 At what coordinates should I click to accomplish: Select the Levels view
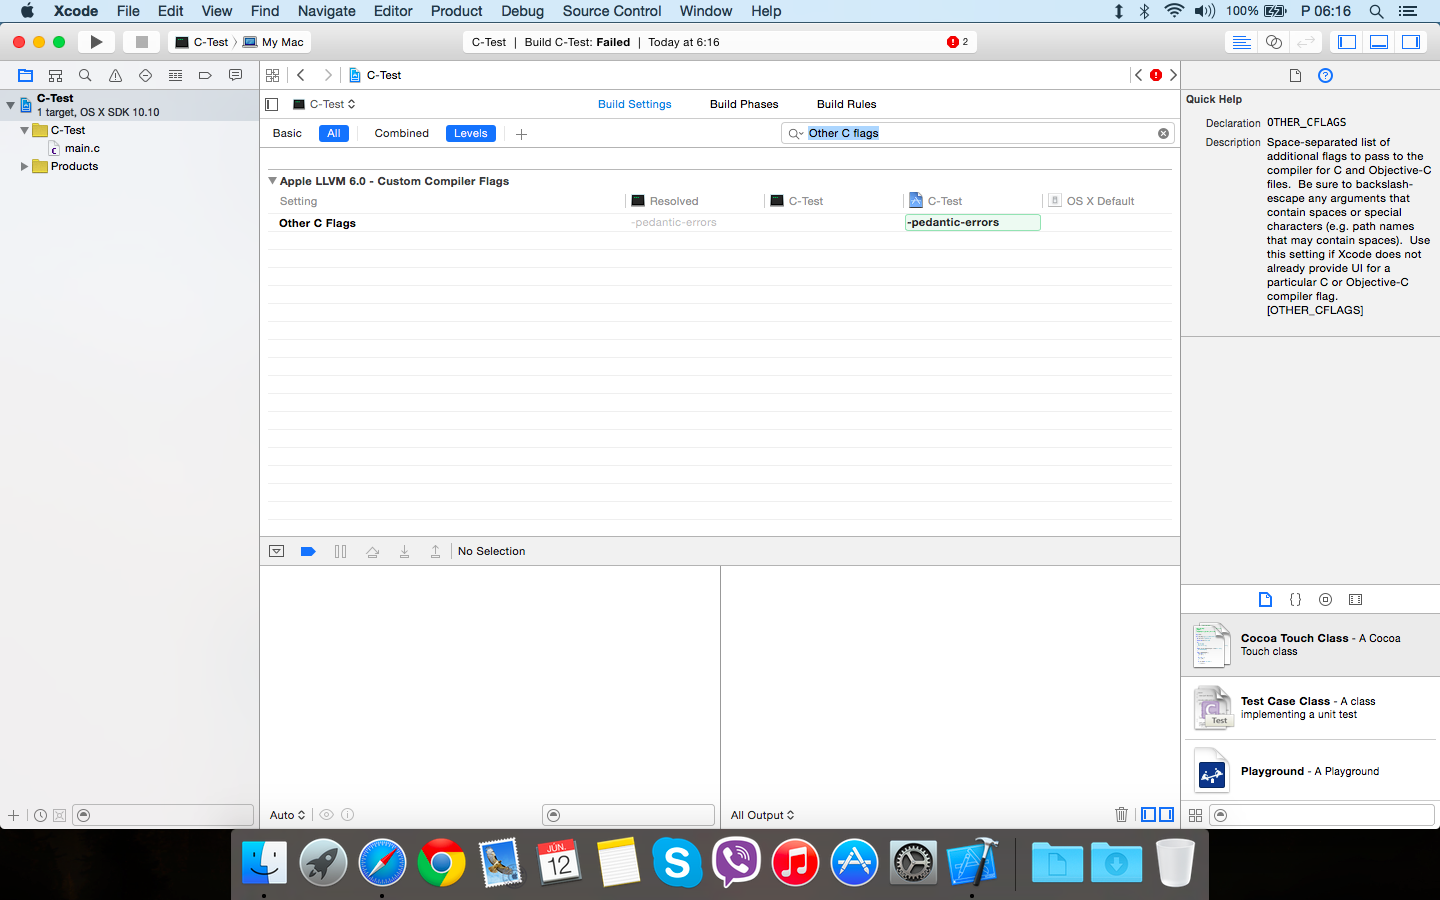(x=470, y=133)
